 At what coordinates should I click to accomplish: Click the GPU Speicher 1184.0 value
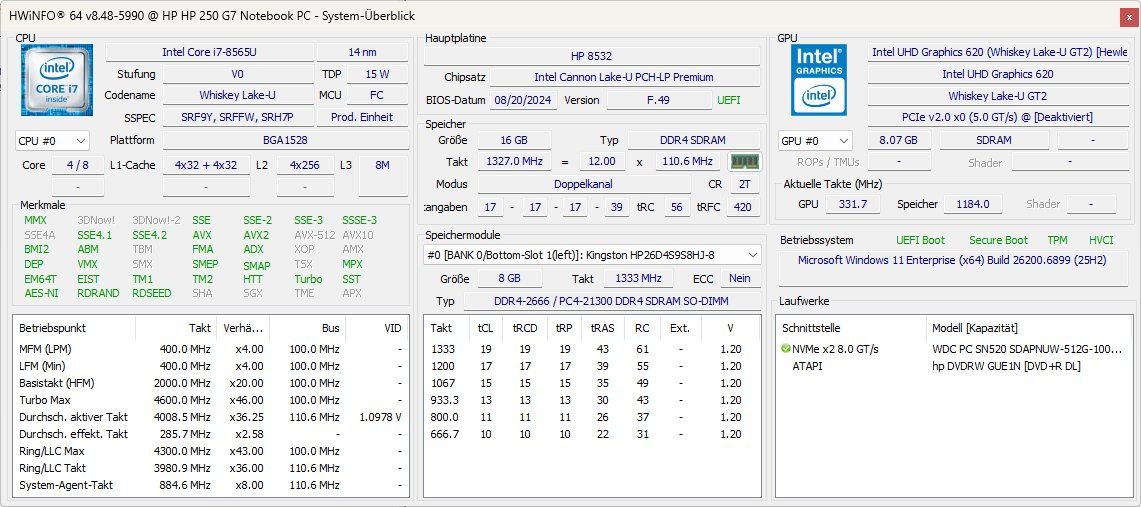point(972,204)
